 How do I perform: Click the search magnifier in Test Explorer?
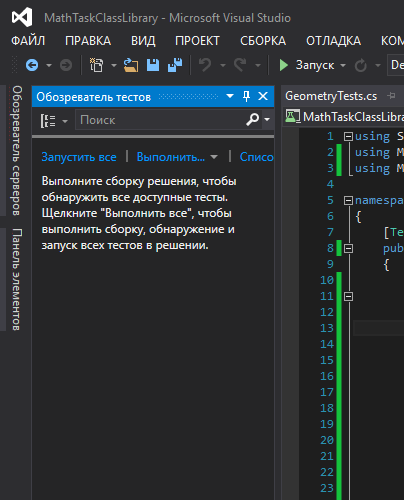[252, 119]
